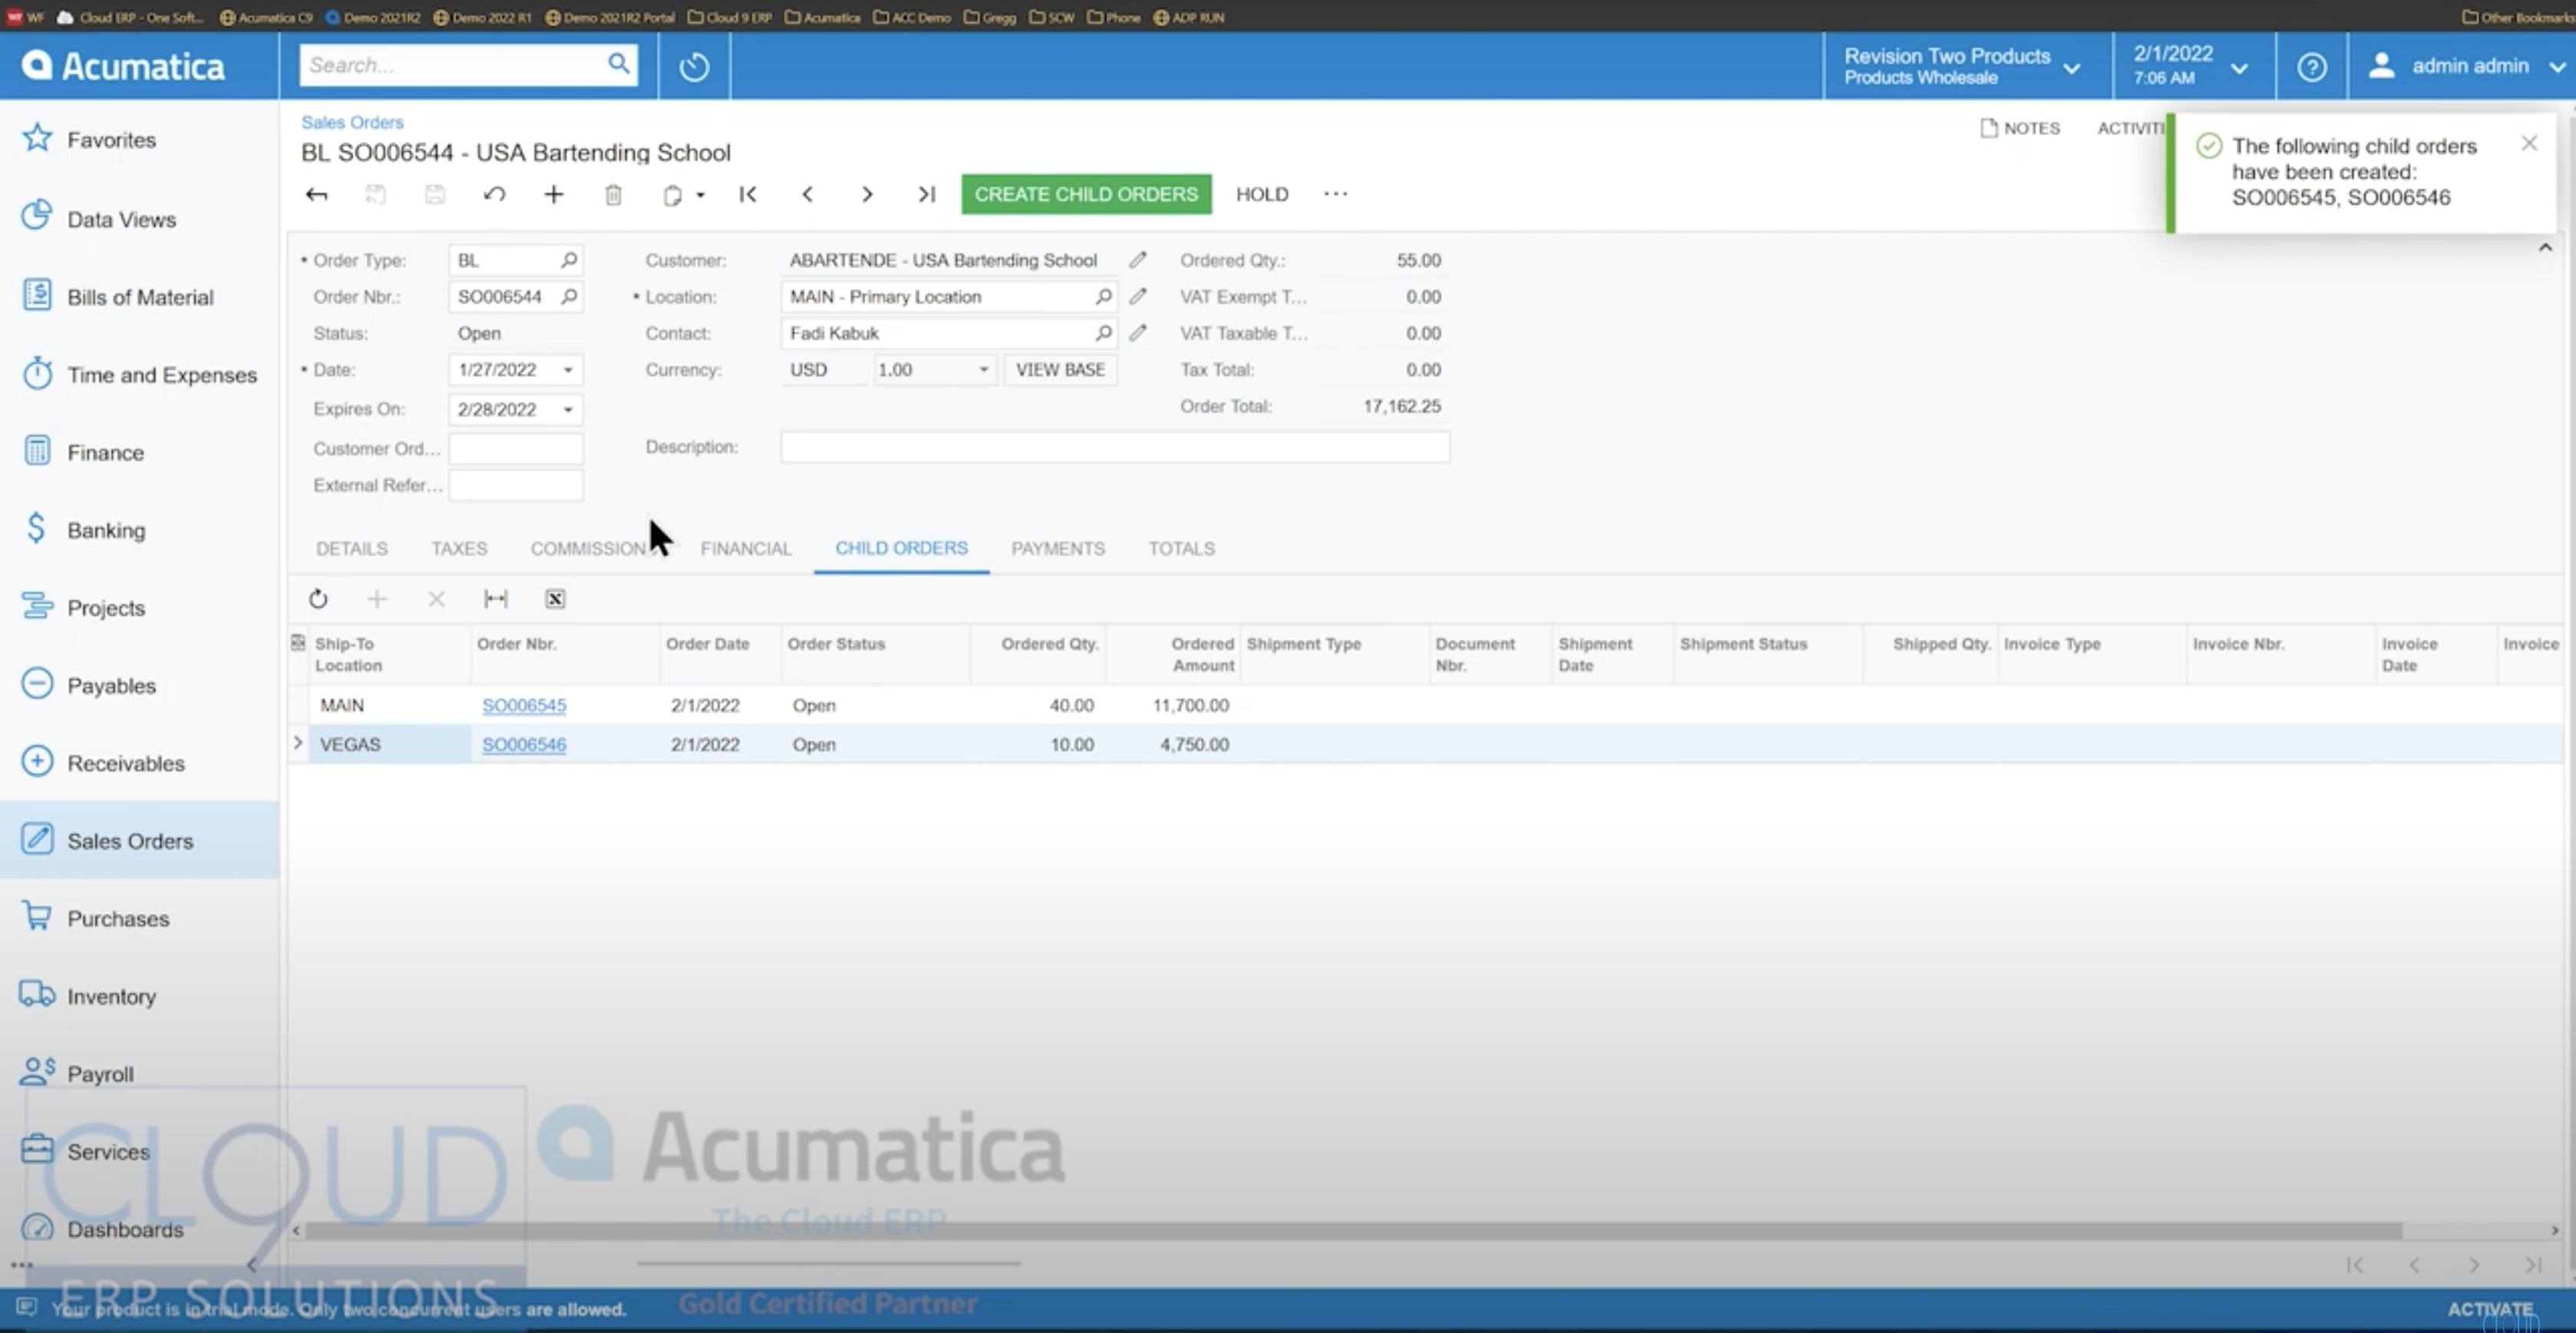Screen dimensions: 2576x1333
Task: Open Dashboards workspace
Action: pos(103,1228)
